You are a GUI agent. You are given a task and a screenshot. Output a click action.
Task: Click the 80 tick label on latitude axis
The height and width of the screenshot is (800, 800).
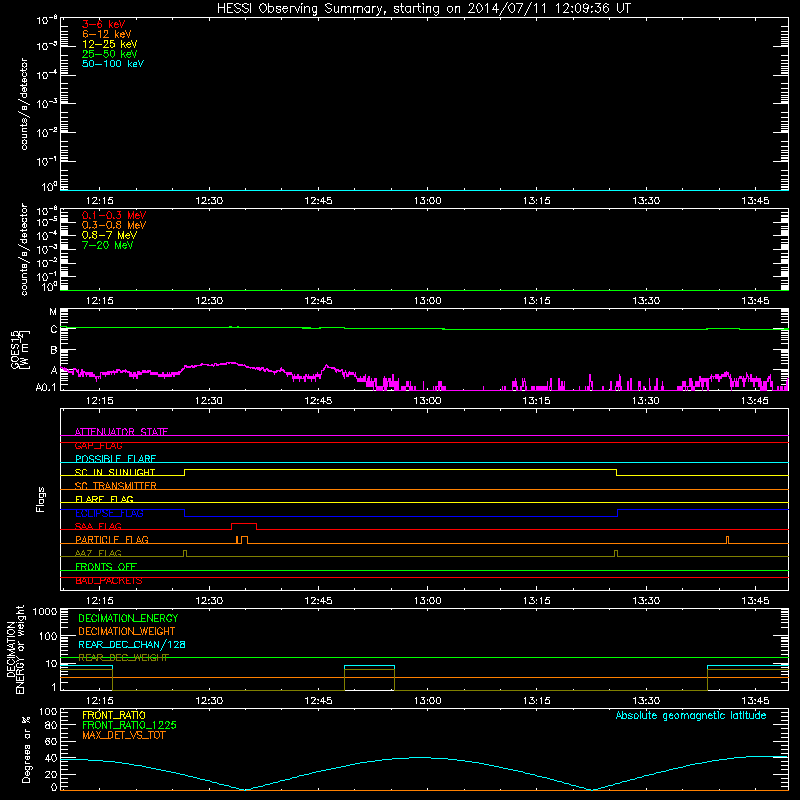tap(51, 725)
